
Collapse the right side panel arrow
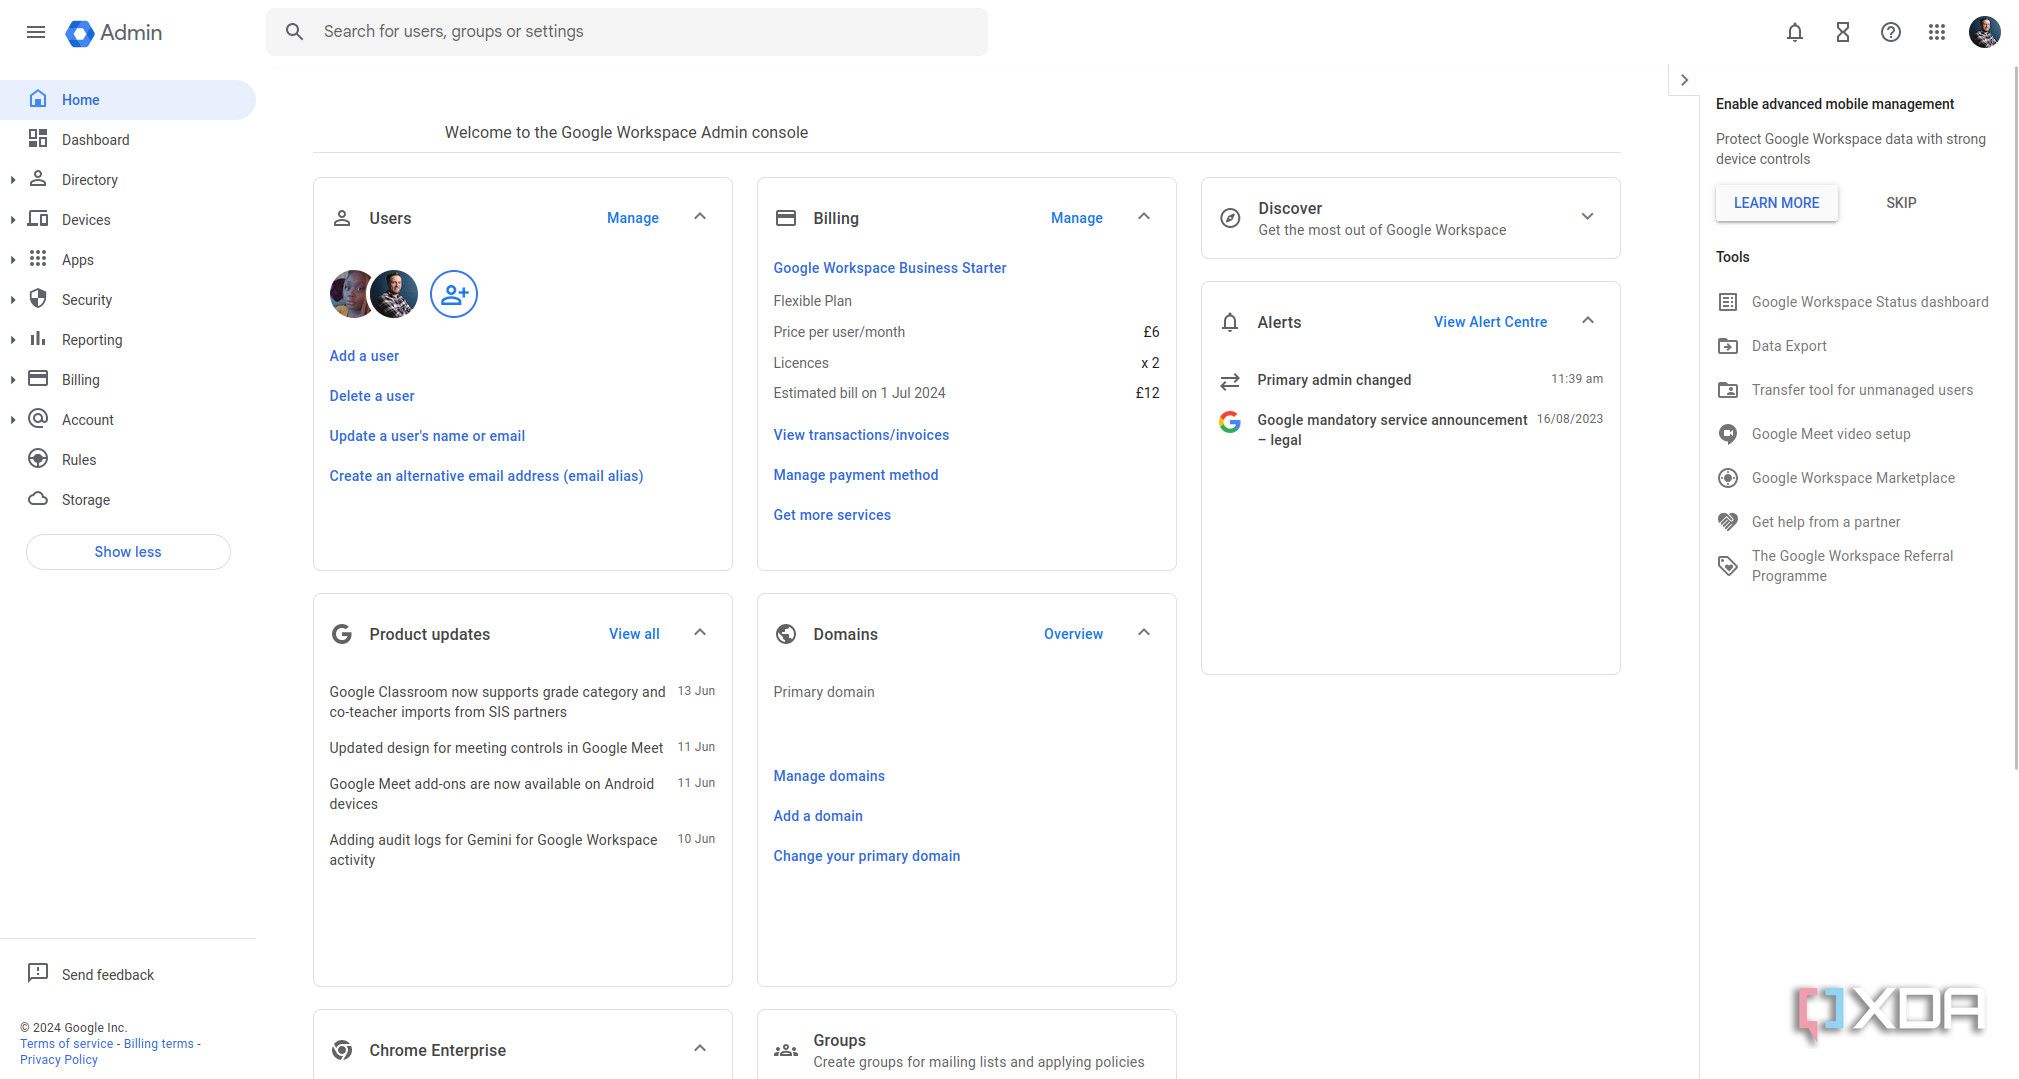click(x=1684, y=80)
